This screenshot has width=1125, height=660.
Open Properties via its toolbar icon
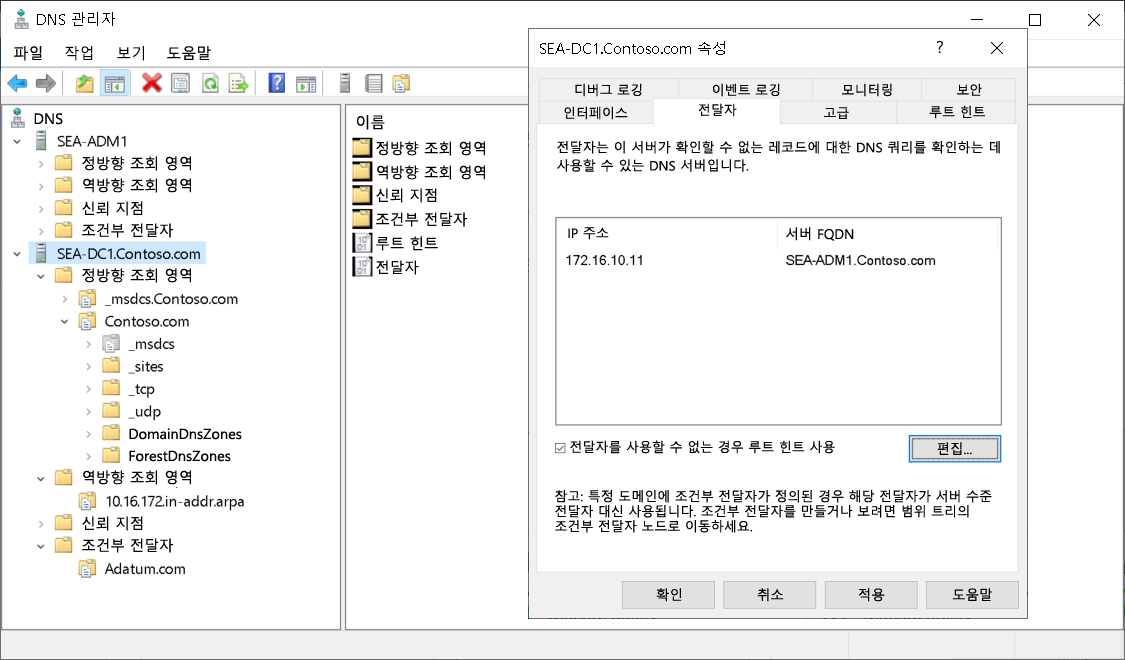(x=179, y=82)
